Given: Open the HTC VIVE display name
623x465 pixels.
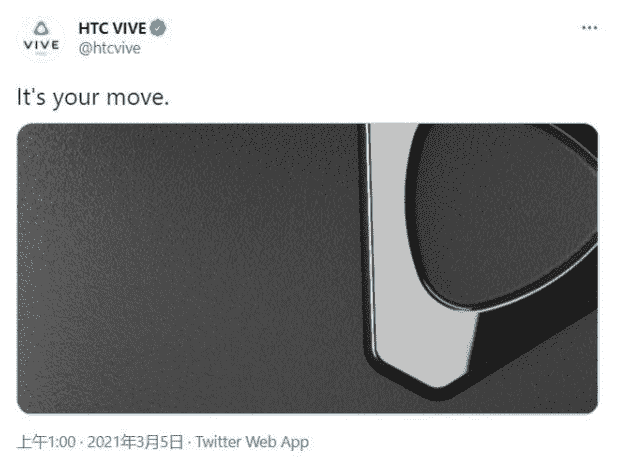Looking at the screenshot, I should [x=112, y=28].
